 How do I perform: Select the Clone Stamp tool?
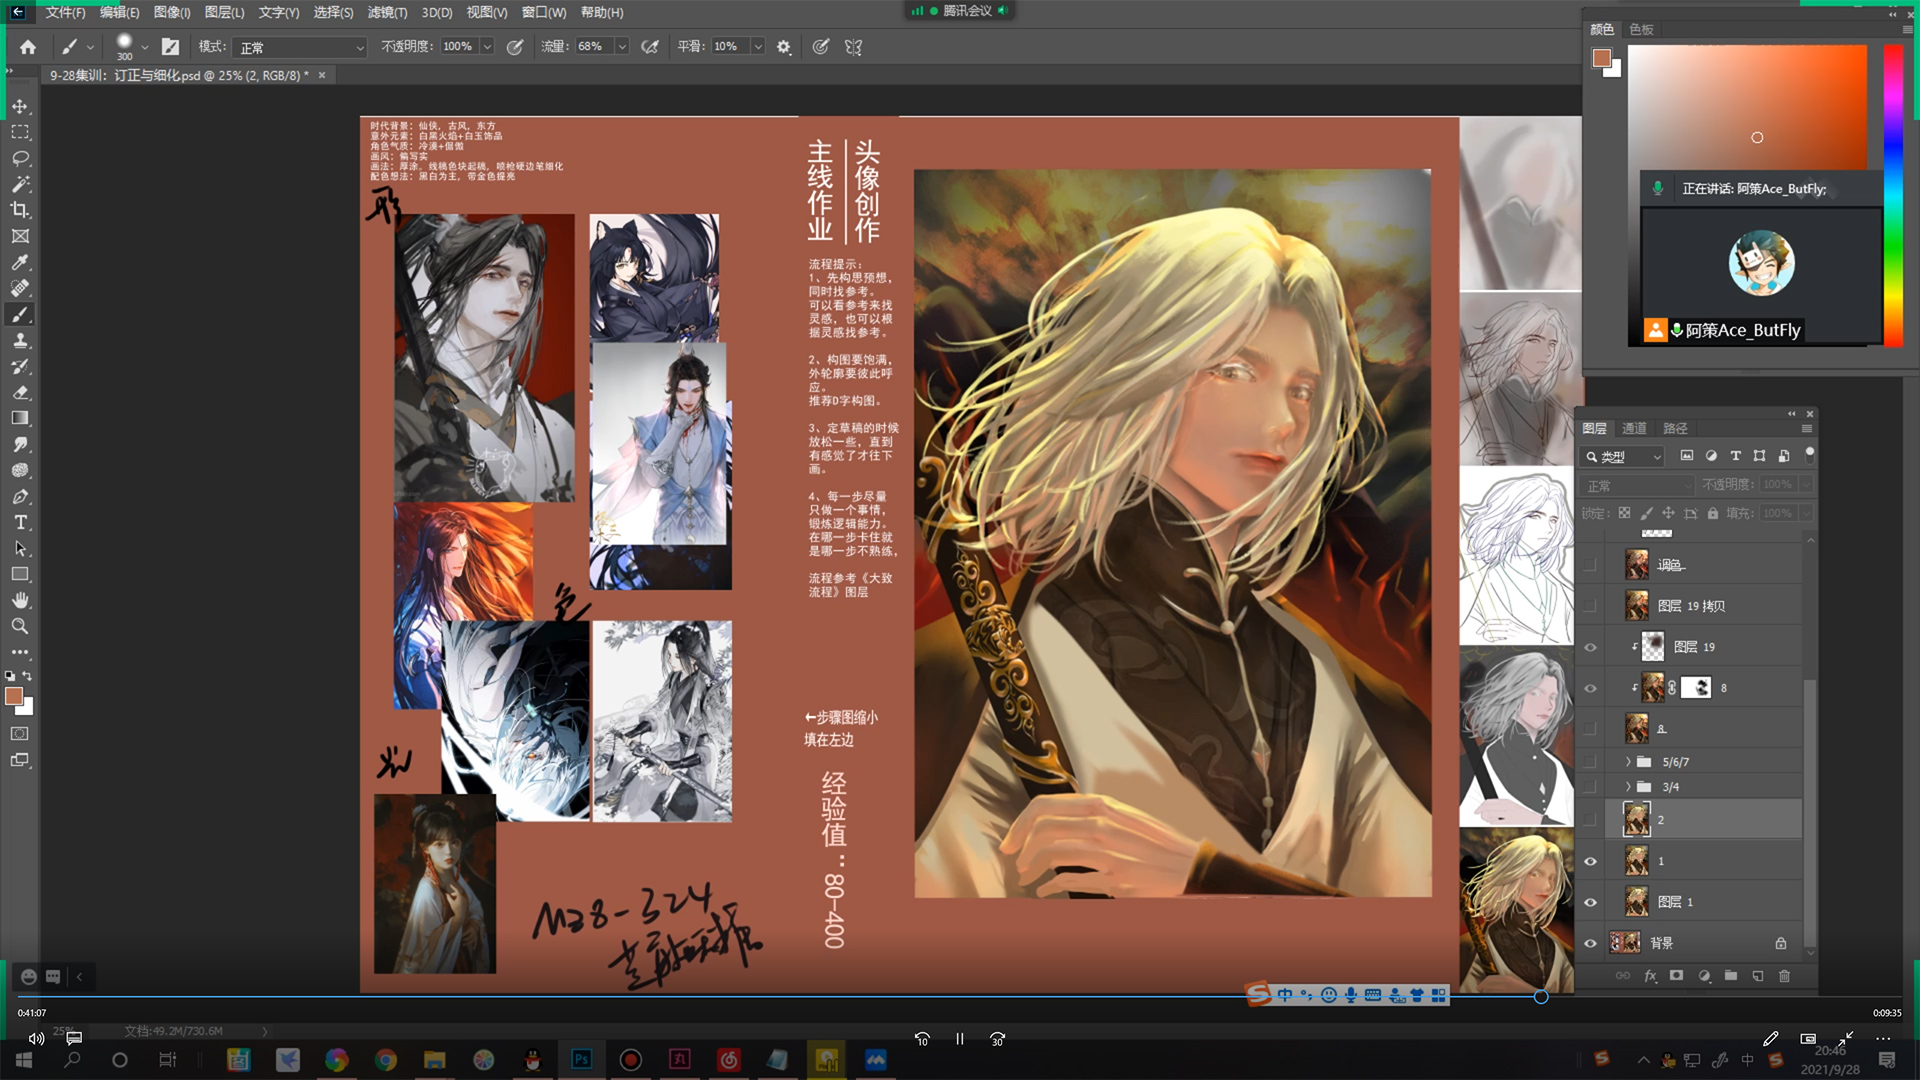20,340
